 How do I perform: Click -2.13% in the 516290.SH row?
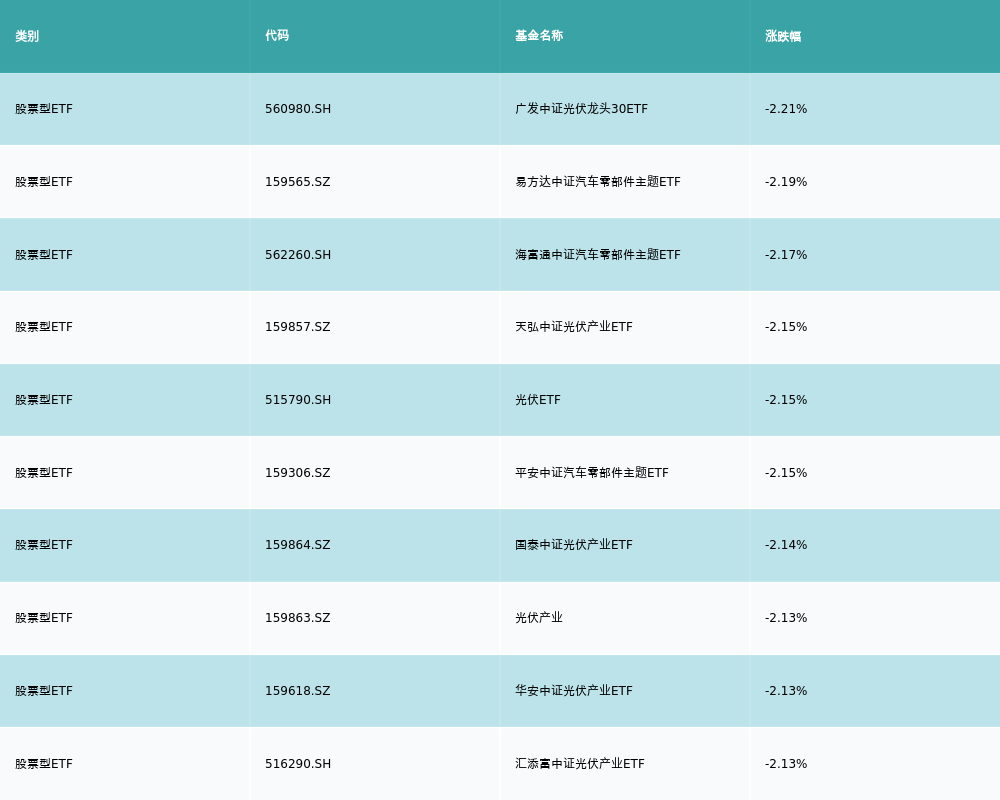point(786,764)
